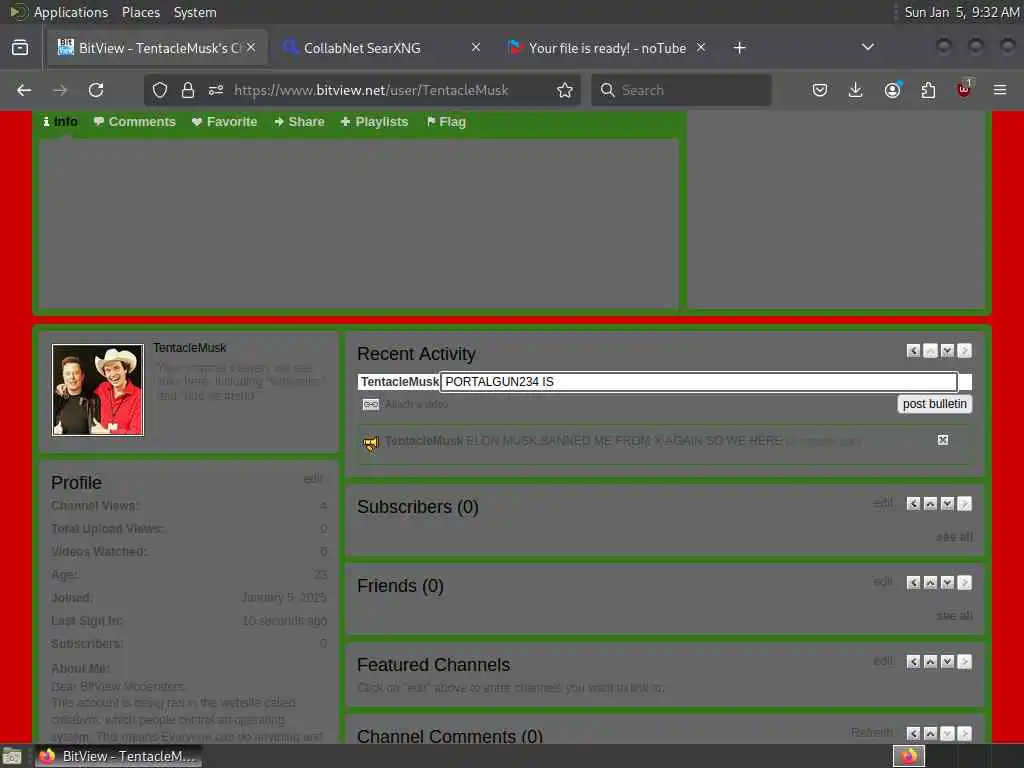Open the Playlists tab
The image size is (1024, 768).
point(374,121)
